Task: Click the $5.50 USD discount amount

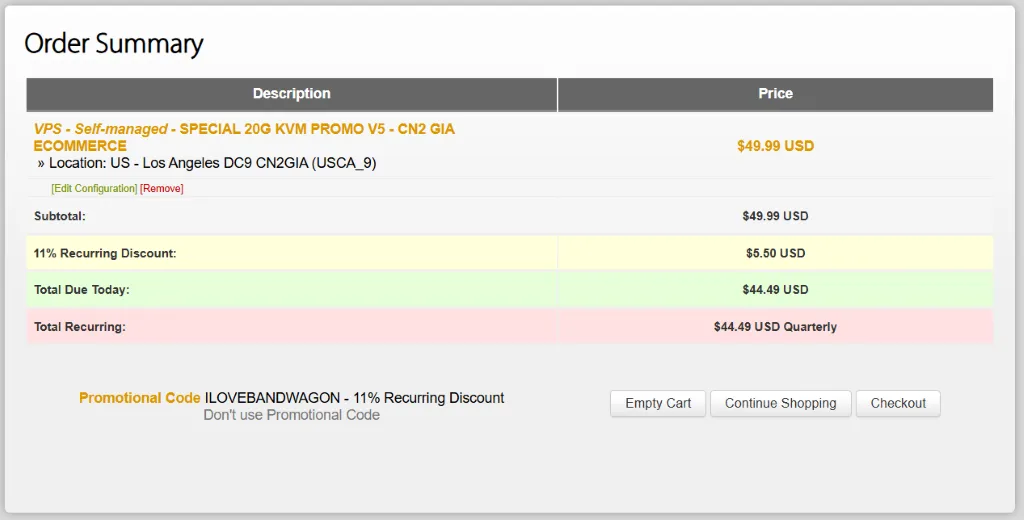Action: [x=775, y=253]
